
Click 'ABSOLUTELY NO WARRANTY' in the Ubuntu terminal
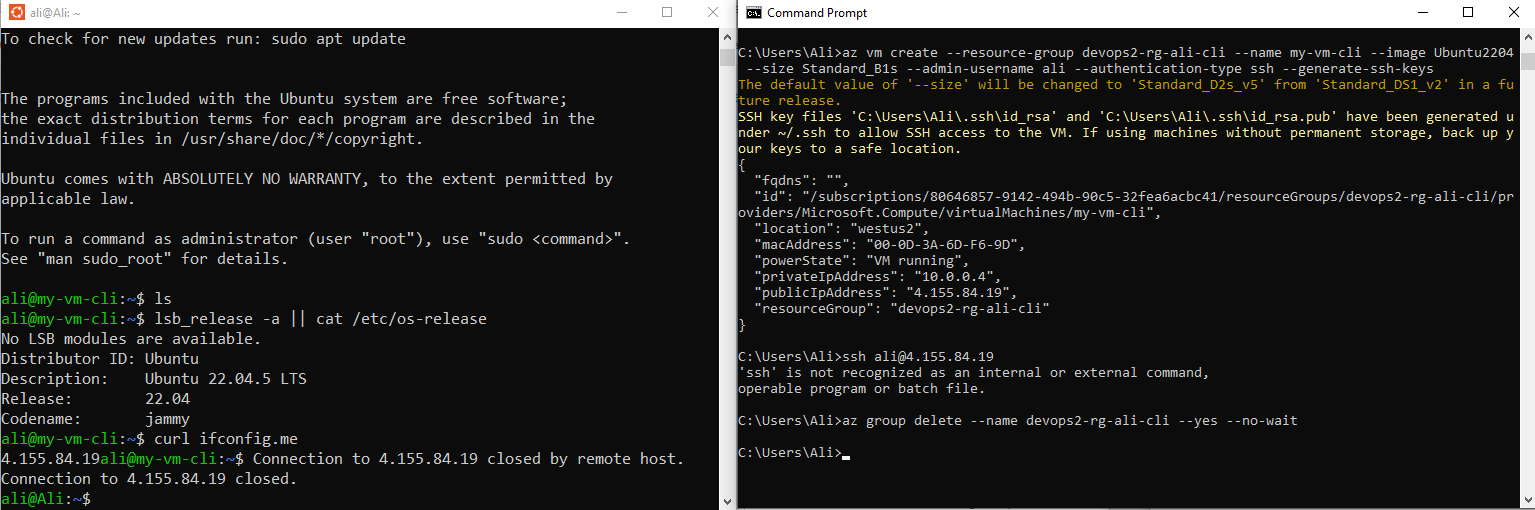260,179
